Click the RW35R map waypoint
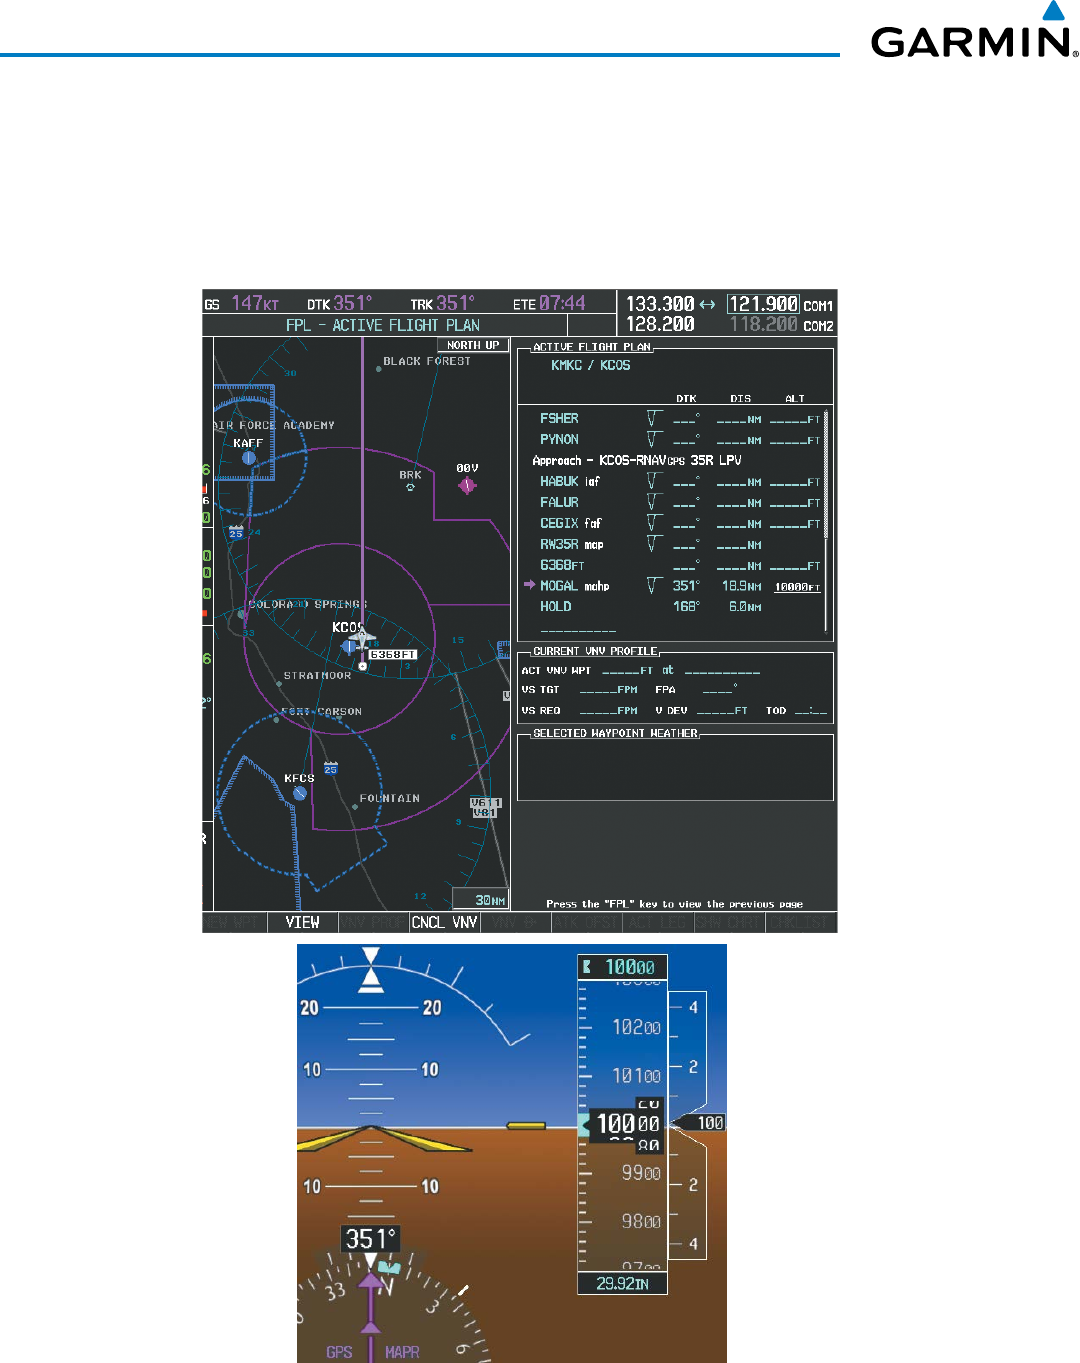 (x=572, y=544)
